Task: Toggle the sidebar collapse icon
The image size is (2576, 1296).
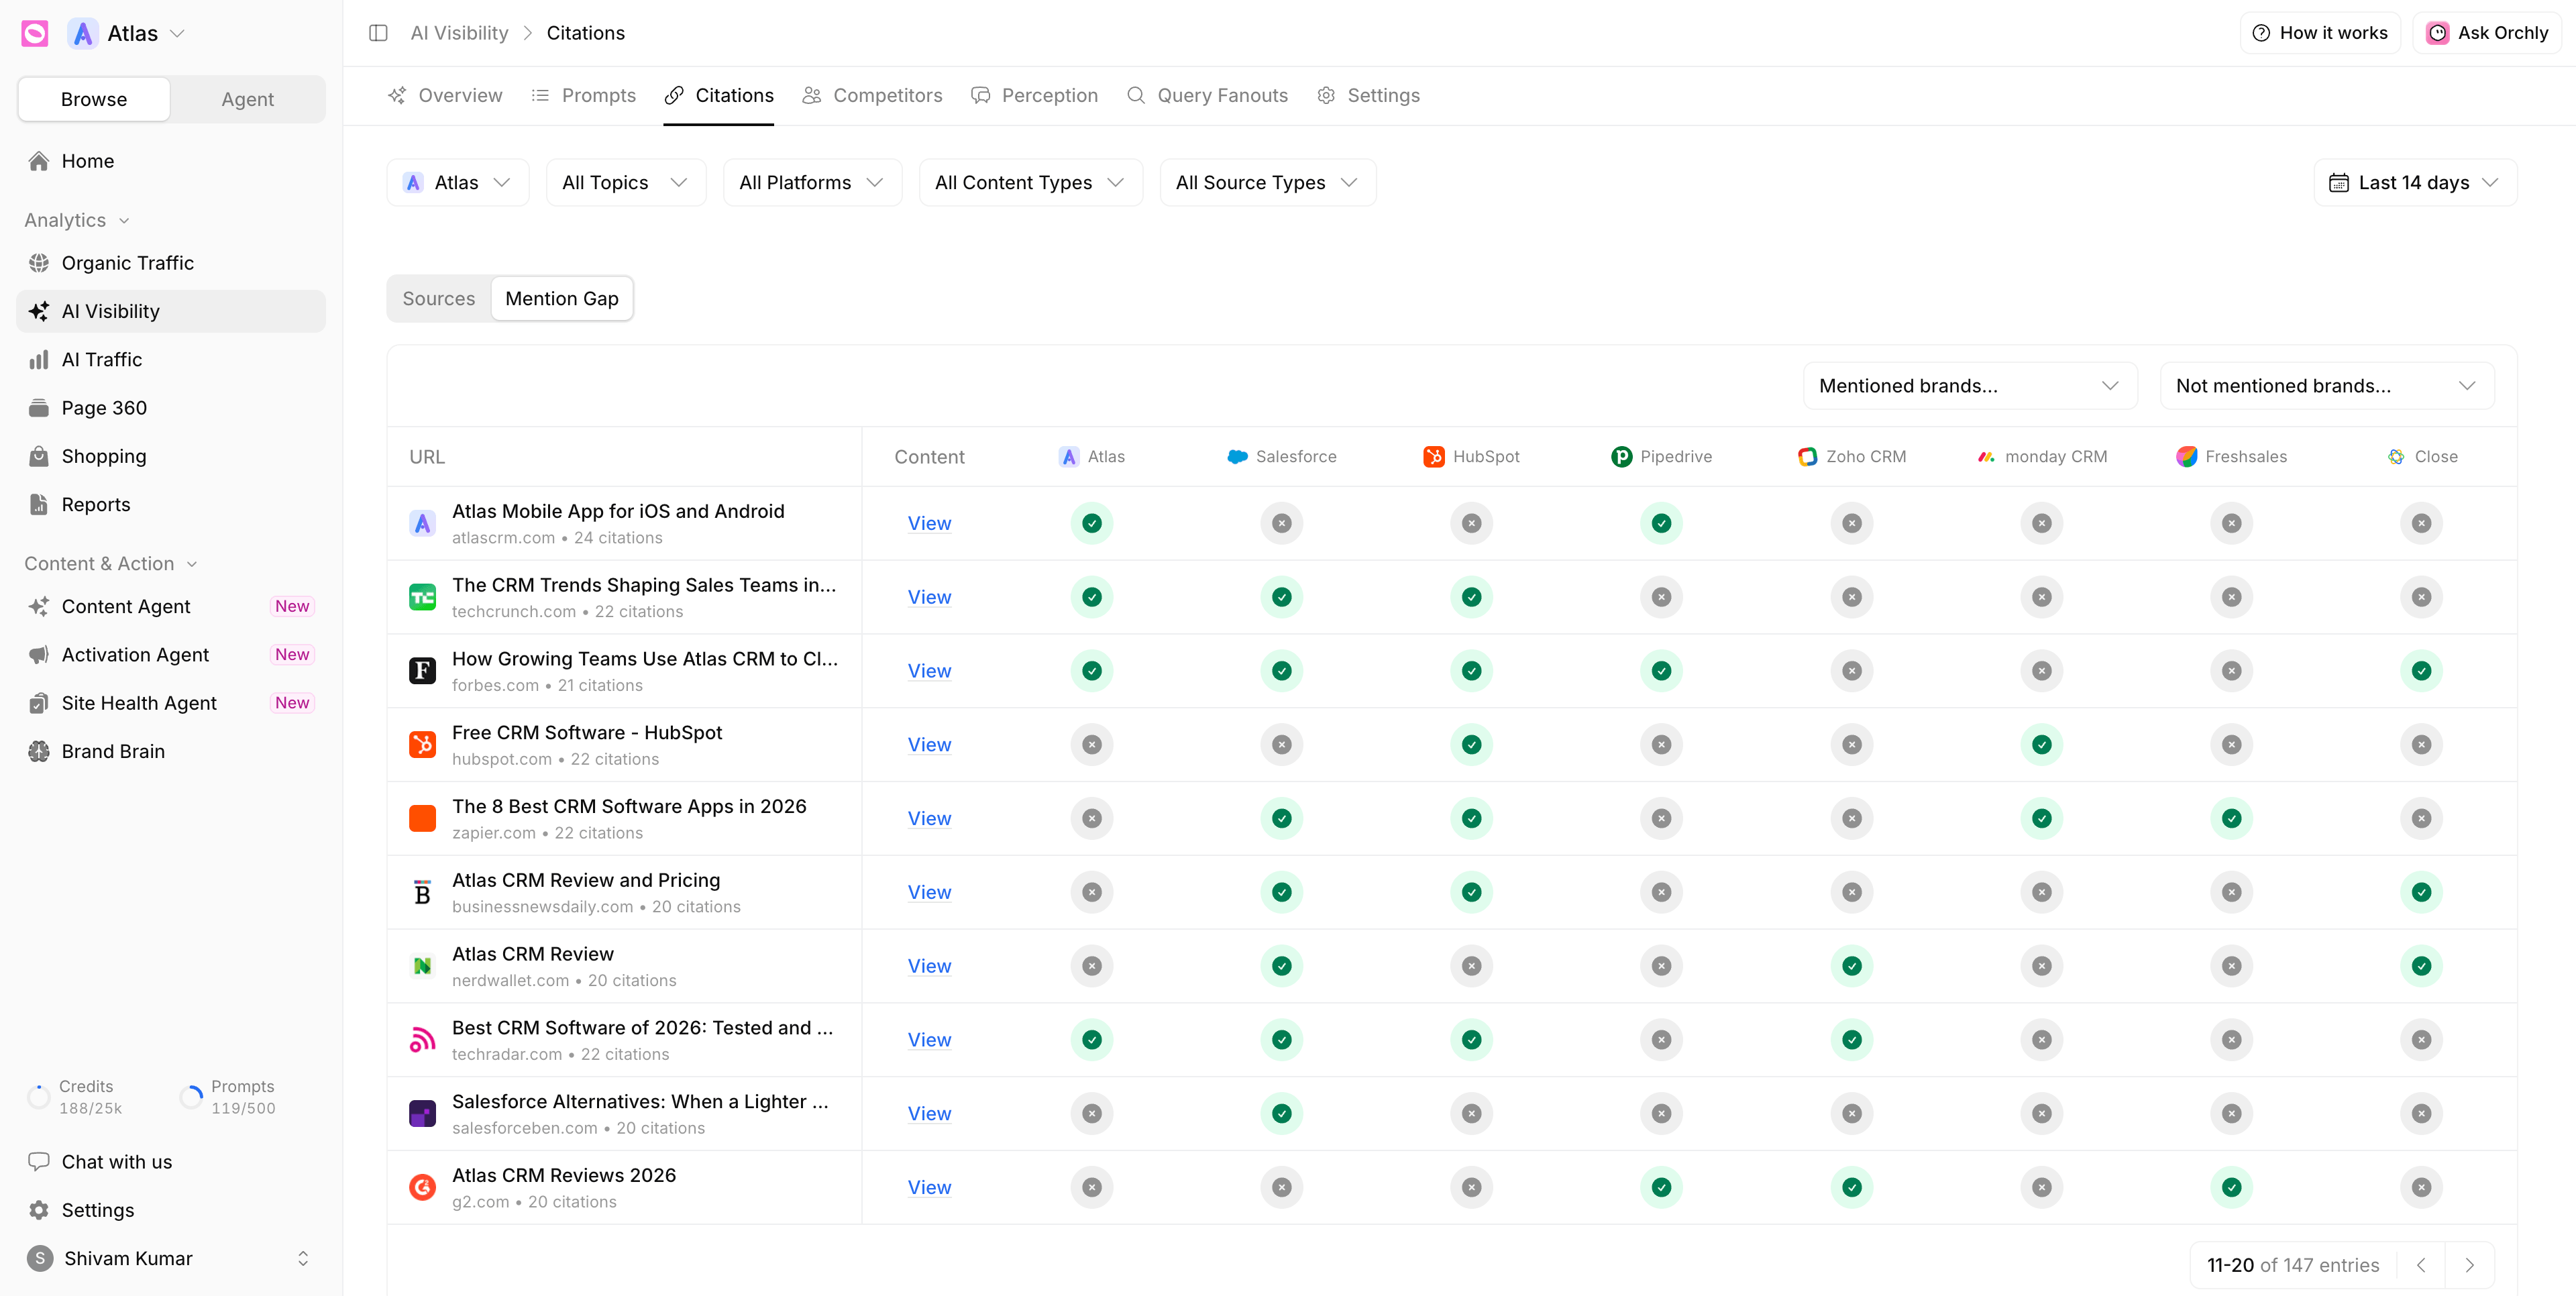Action: pyautogui.click(x=378, y=33)
